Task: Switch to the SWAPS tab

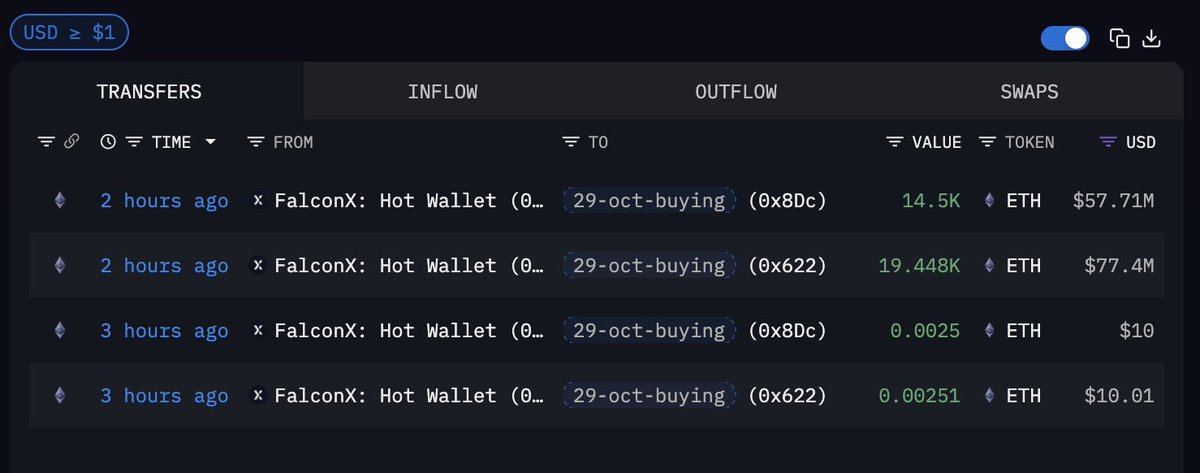Action: pyautogui.click(x=1029, y=92)
